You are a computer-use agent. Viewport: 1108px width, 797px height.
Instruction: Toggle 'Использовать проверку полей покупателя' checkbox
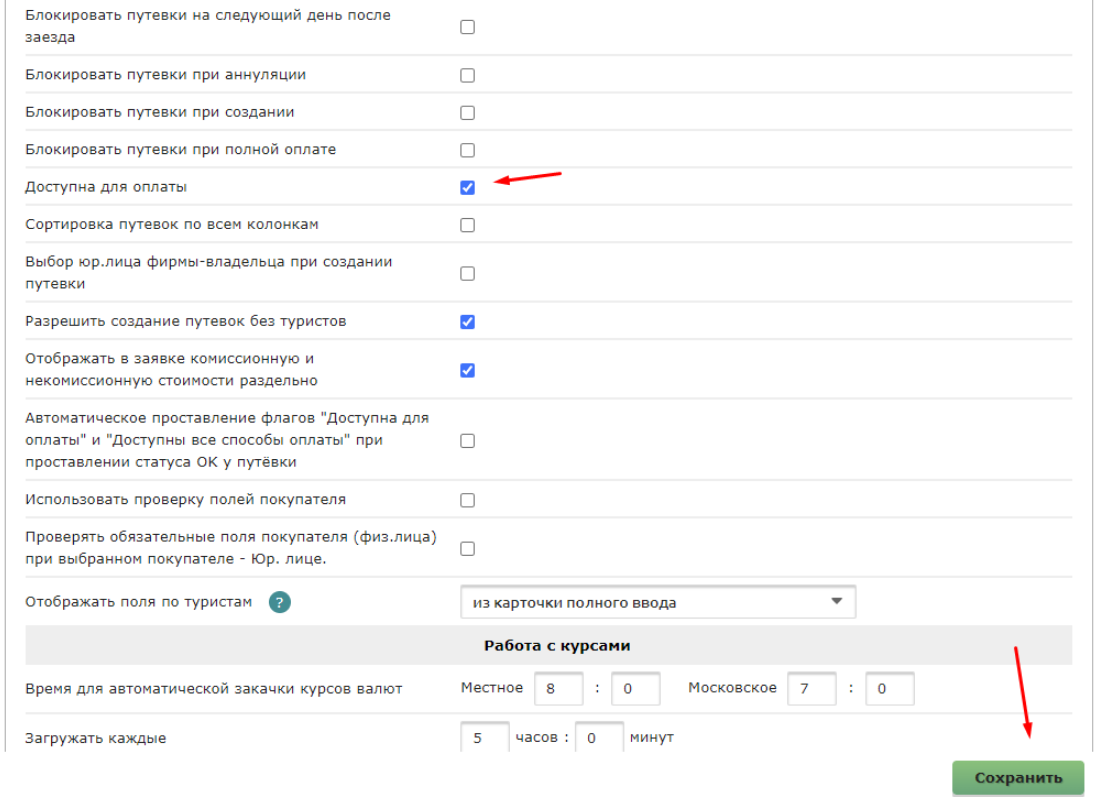pos(467,500)
